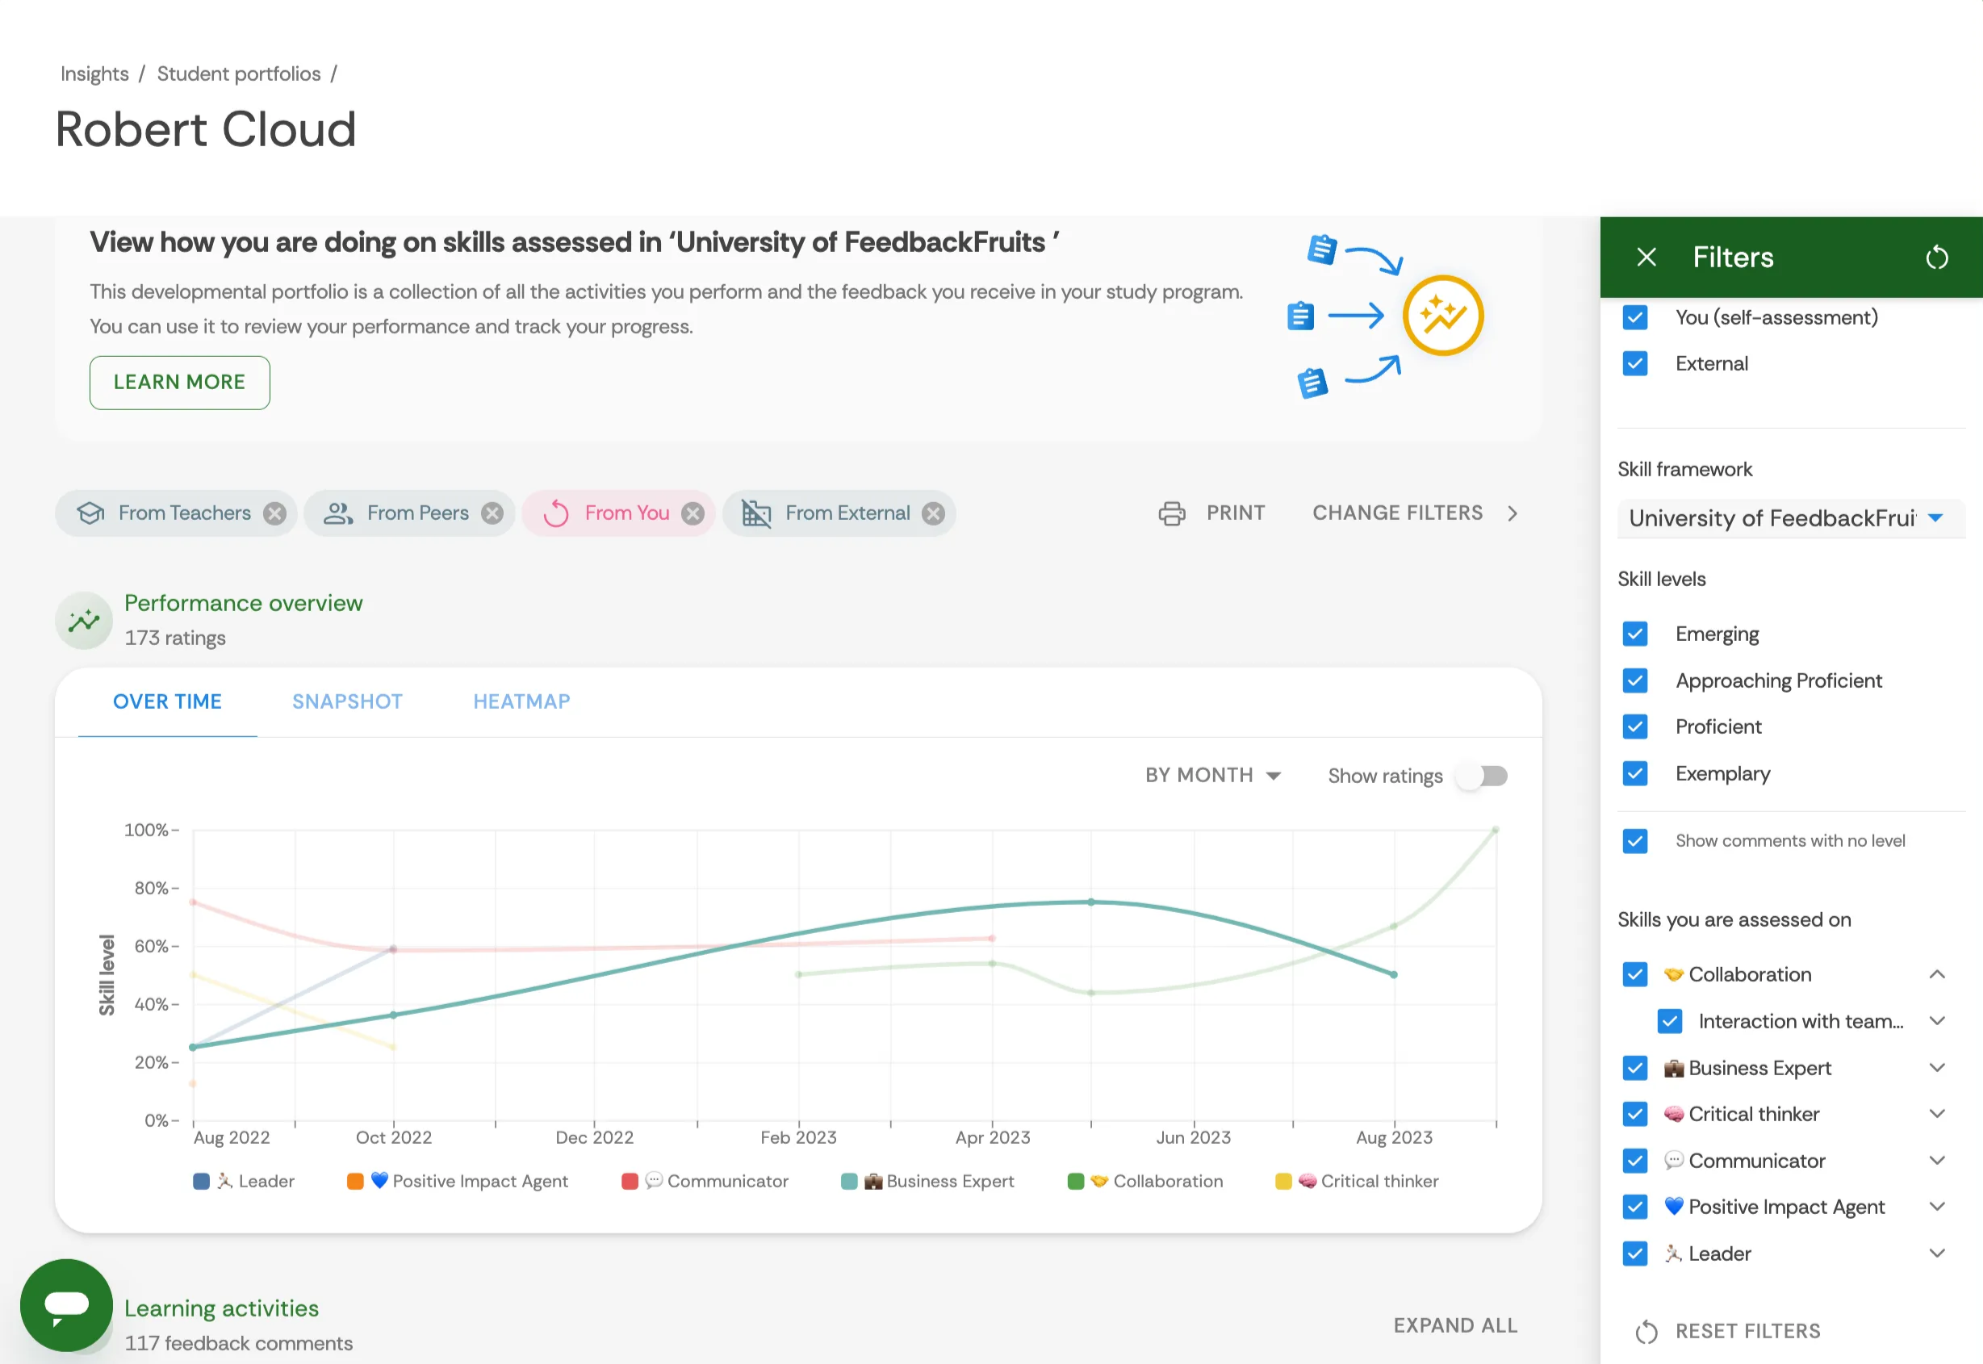
Task: Click the printer icon
Action: [1171, 513]
